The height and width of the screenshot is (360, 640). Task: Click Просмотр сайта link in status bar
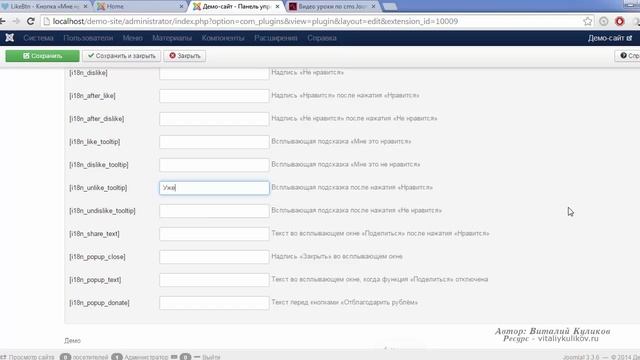click(x=28, y=357)
